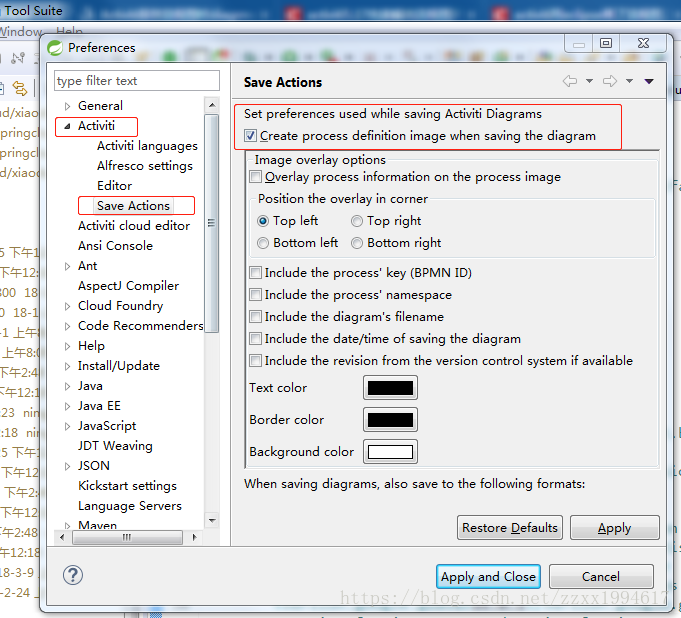Expand the Cloud Foundry tree node

tap(67, 306)
